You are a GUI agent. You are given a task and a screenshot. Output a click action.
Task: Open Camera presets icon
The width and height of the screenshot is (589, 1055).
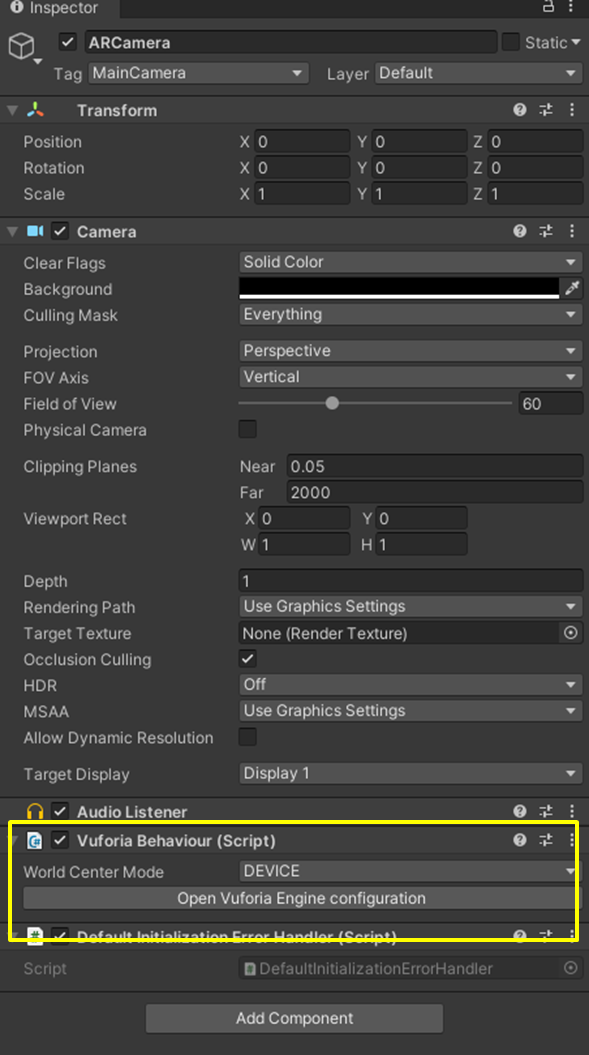(546, 231)
